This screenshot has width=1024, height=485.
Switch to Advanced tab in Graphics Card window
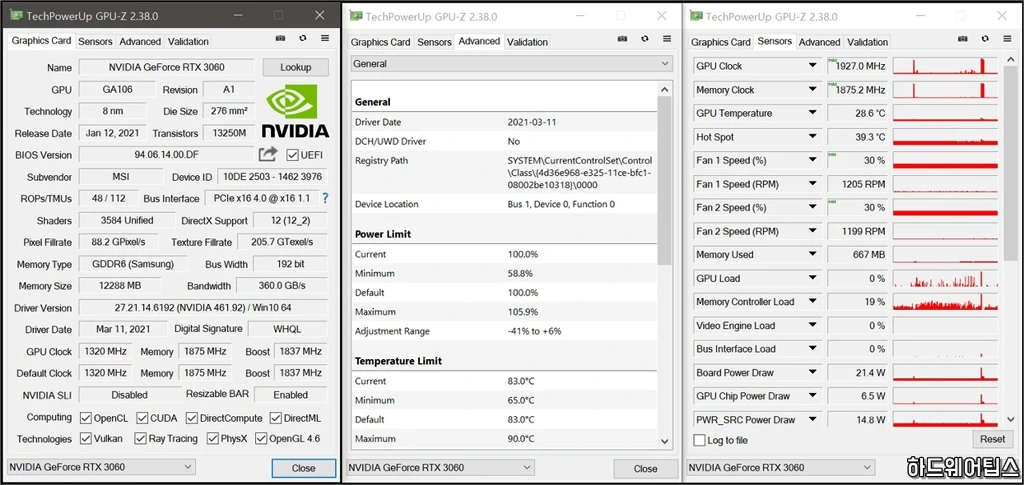140,41
